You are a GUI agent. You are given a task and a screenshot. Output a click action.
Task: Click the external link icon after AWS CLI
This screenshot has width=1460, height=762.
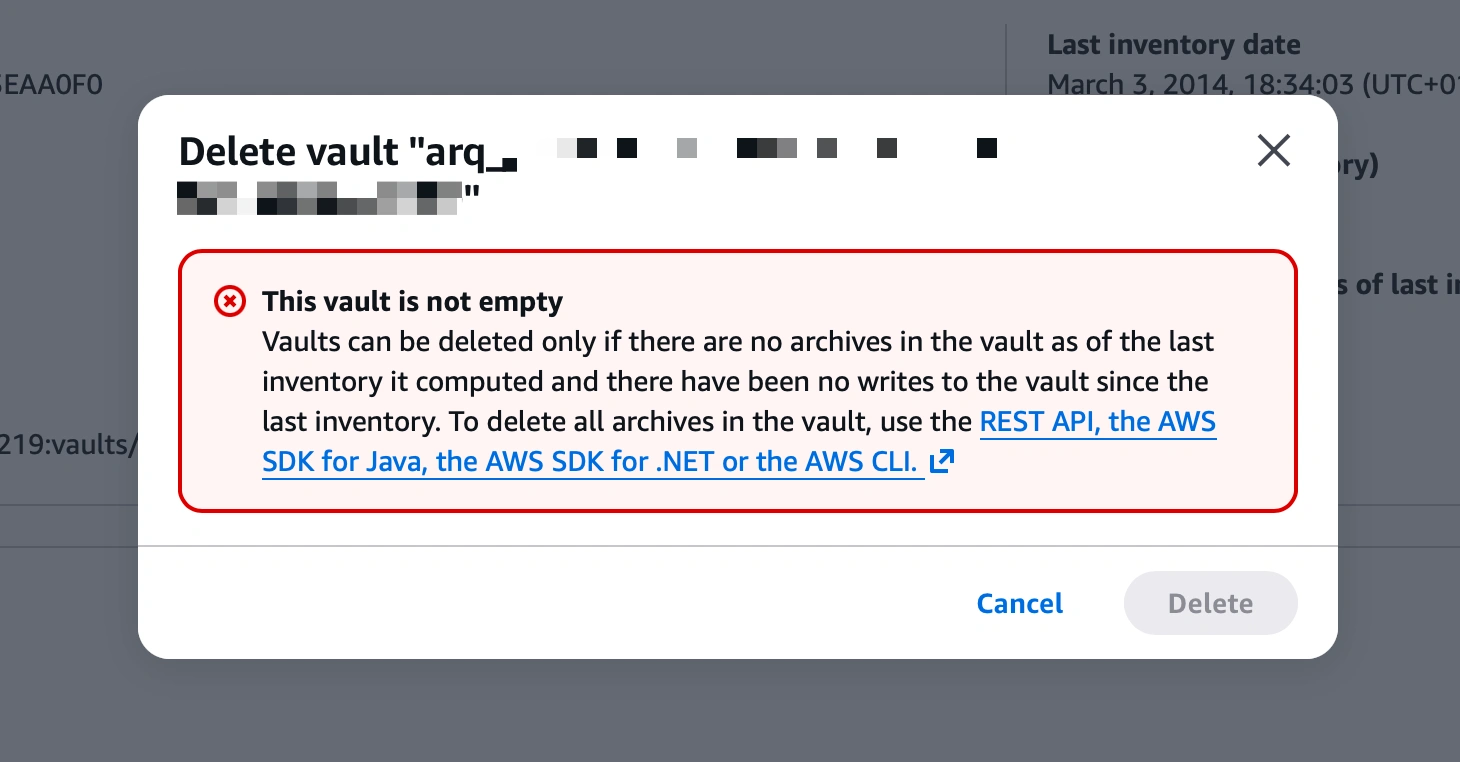942,462
